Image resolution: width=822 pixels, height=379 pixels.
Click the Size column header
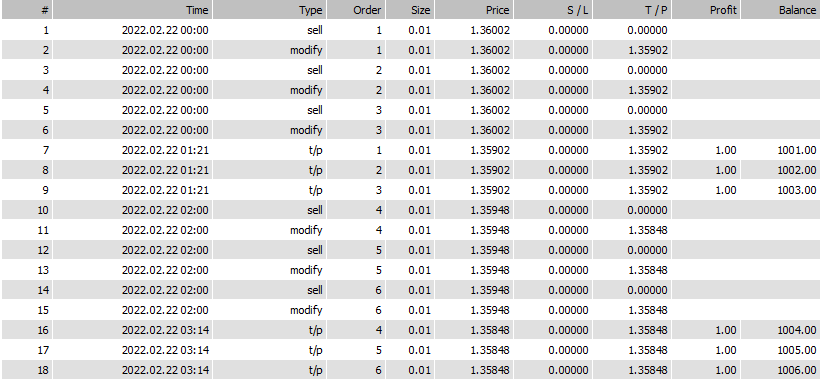pyautogui.click(x=410, y=9)
